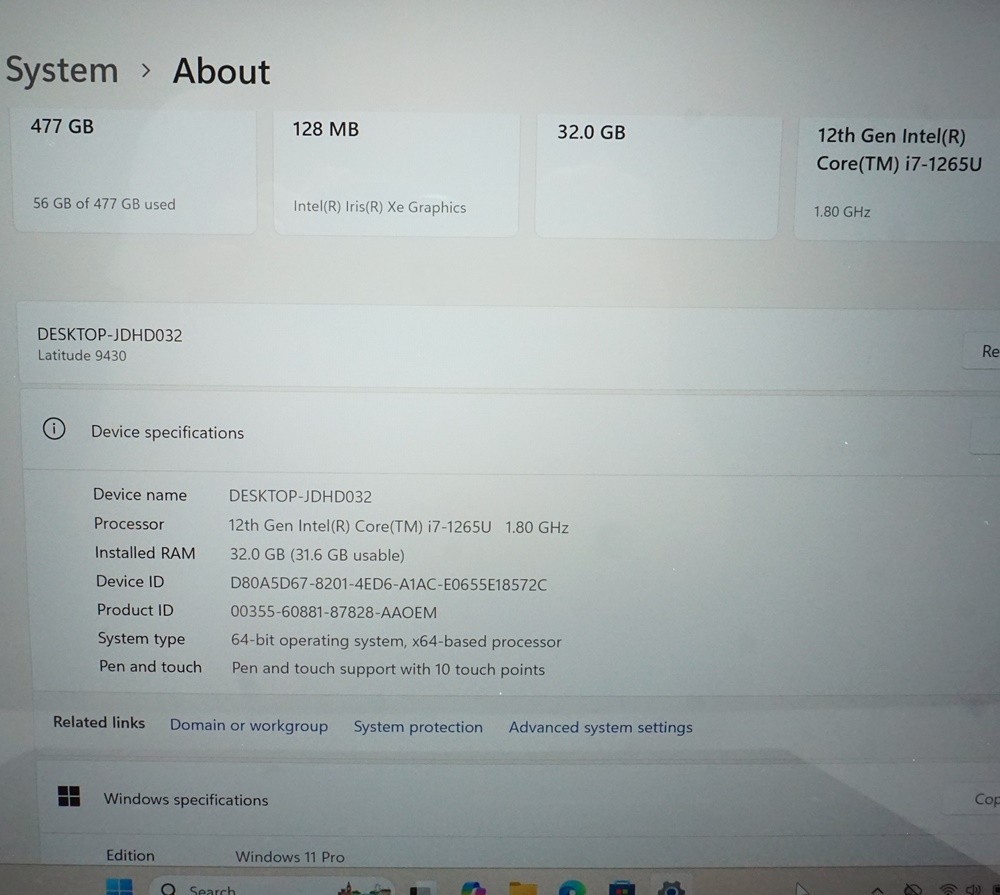The image size is (1000, 895).
Task: Click the Windows specifications logo icon
Action: [69, 796]
